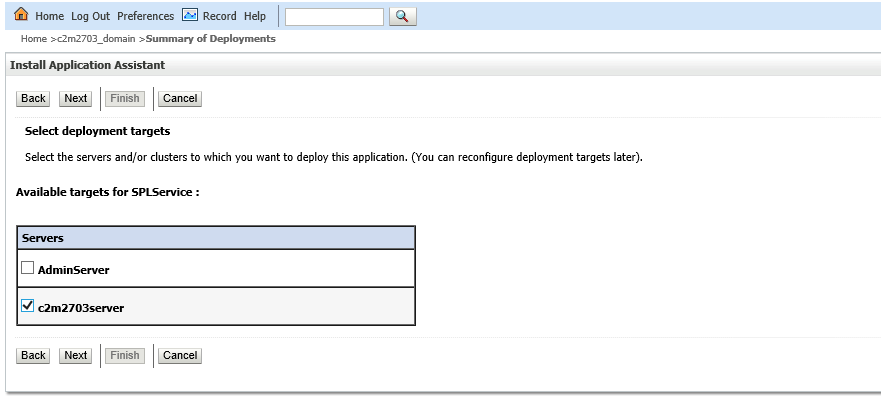Image resolution: width=881 pixels, height=412 pixels.
Task: Uncheck the c2m2703server checkbox
Action: coord(28,306)
